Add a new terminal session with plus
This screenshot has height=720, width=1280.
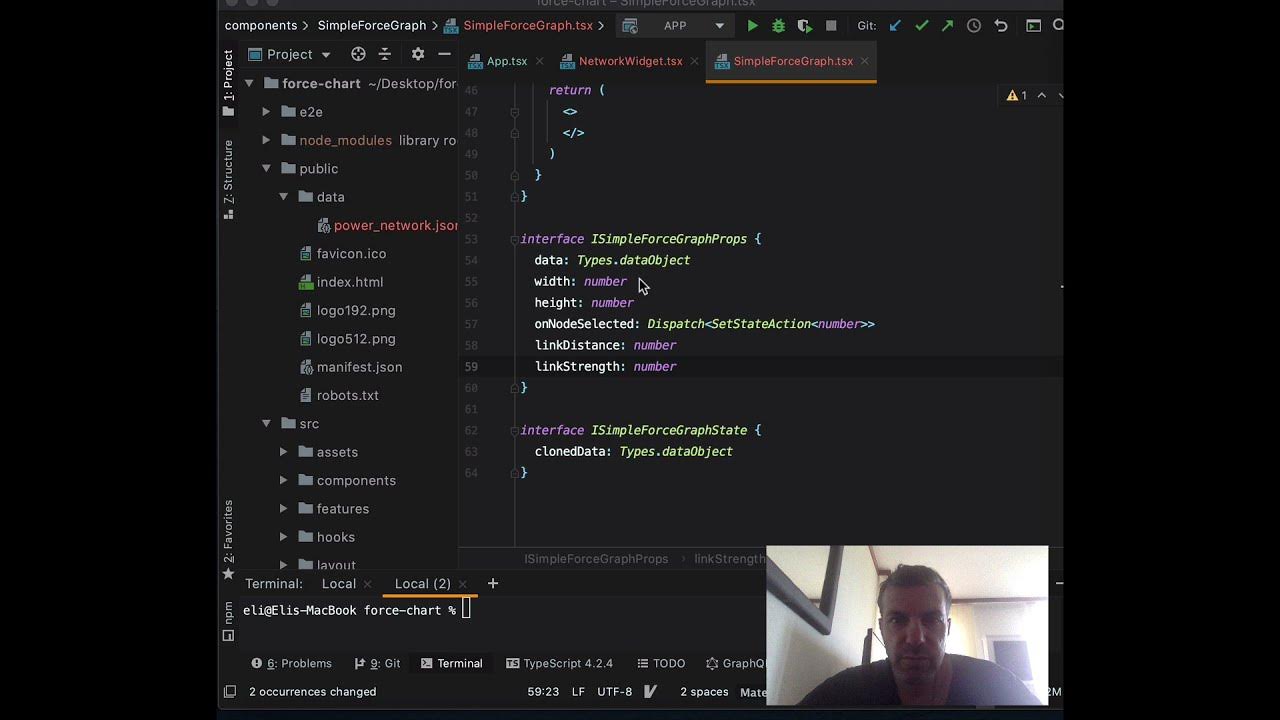pyautogui.click(x=492, y=583)
